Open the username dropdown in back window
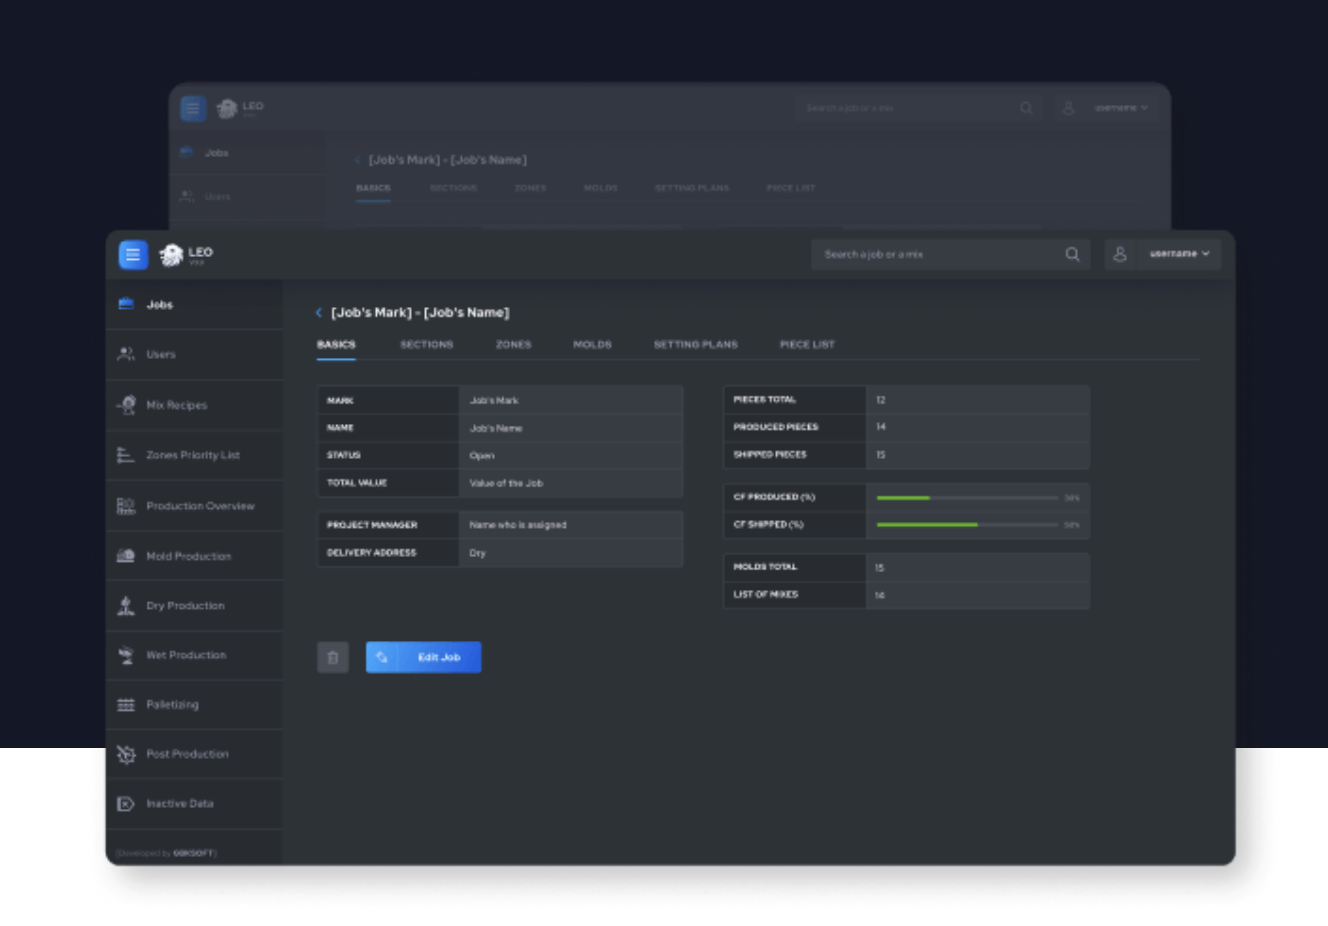1328x926 pixels. pos(1121,108)
